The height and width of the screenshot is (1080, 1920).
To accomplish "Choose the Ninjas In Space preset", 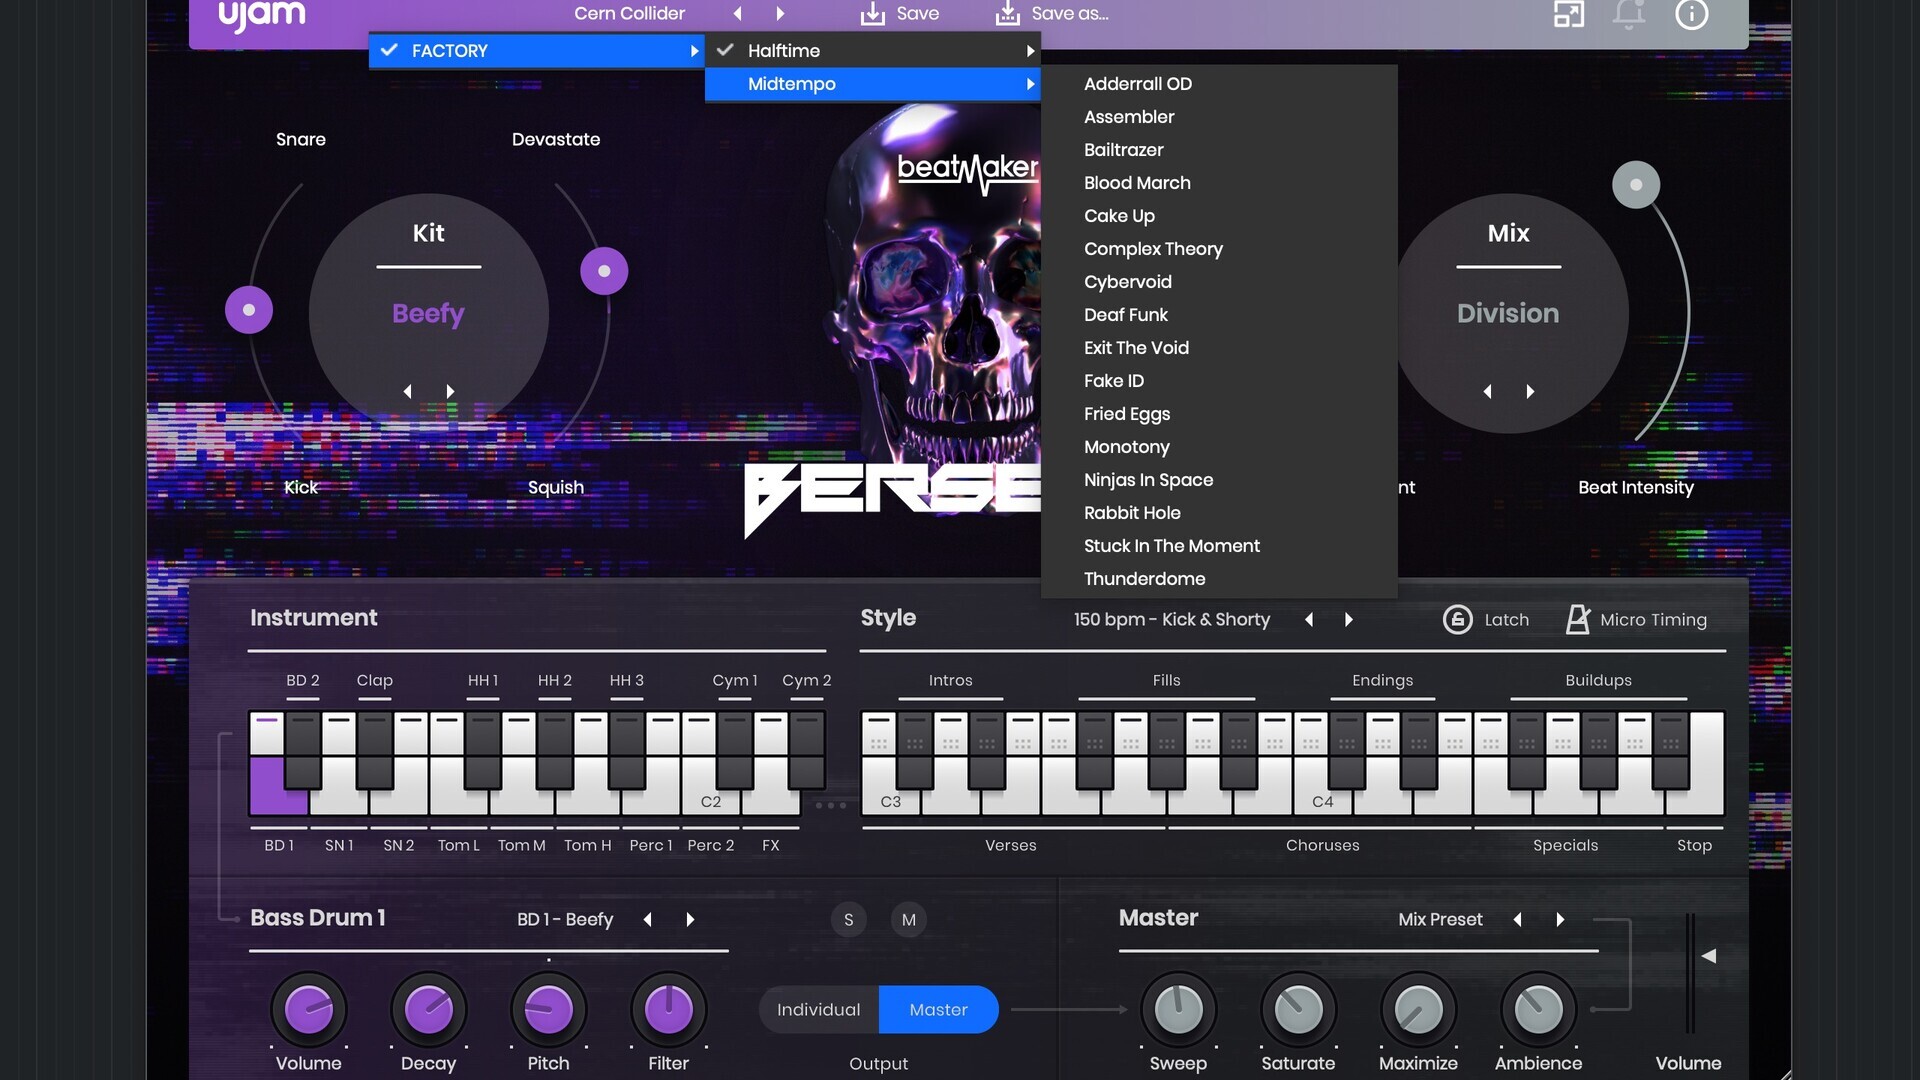I will pyautogui.click(x=1219, y=480).
